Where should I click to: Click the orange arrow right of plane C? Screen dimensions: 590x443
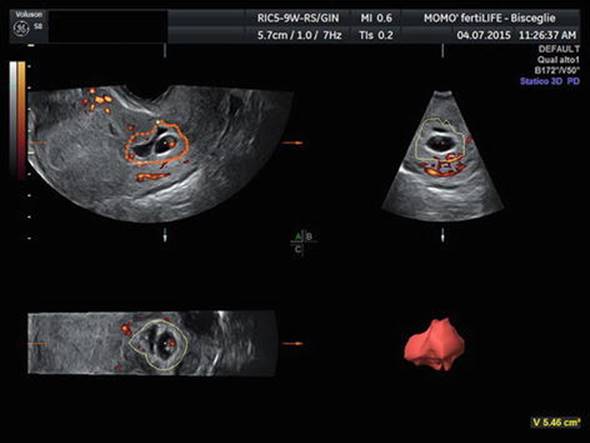tap(292, 343)
